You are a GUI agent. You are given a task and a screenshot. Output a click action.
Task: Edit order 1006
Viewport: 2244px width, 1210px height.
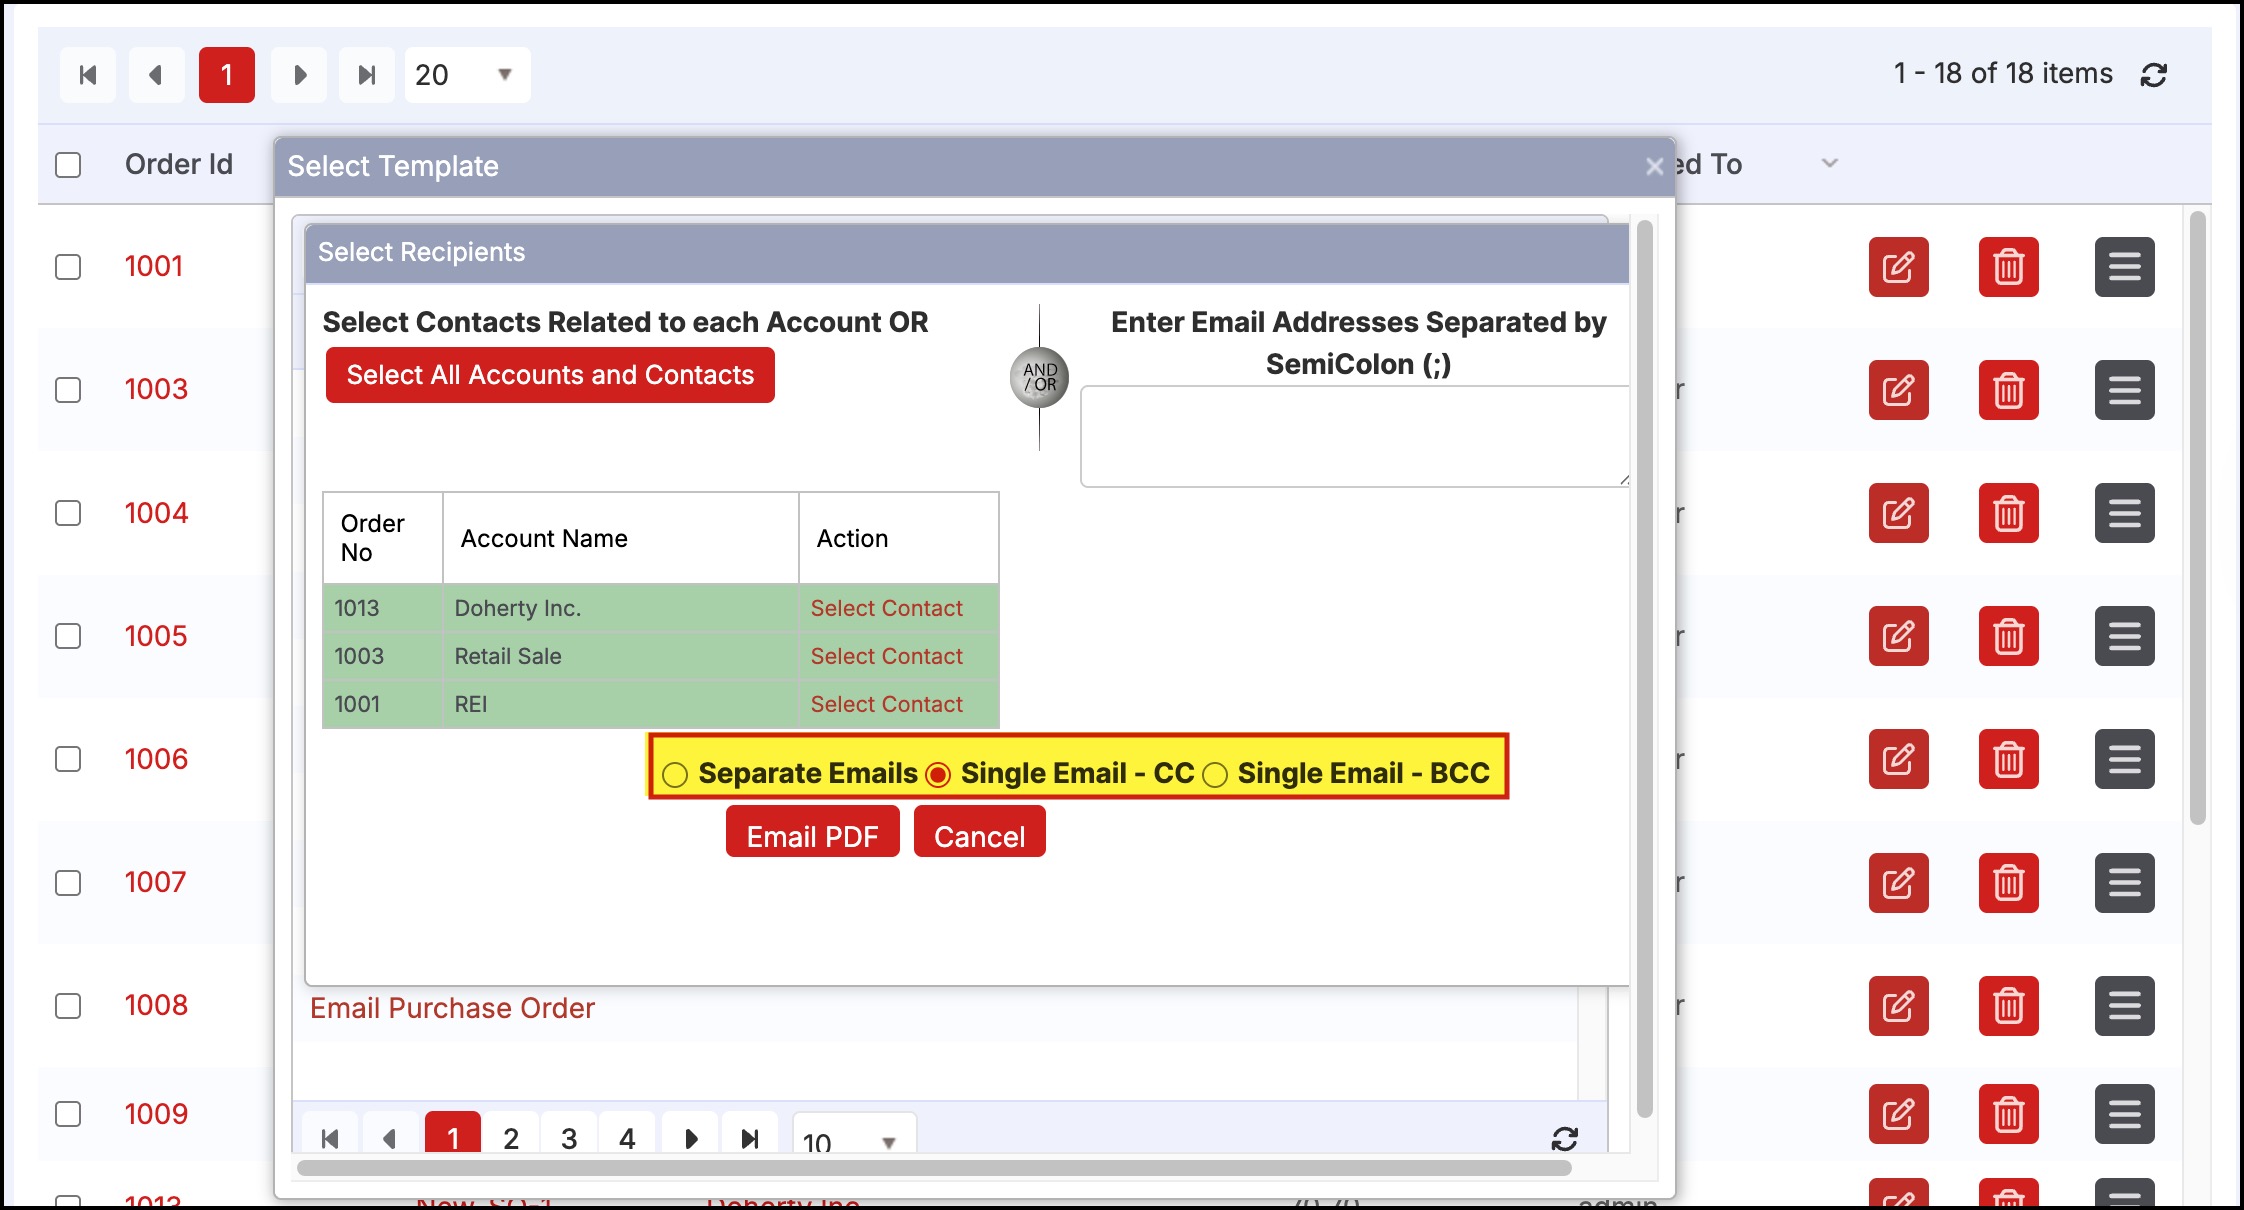[1898, 759]
